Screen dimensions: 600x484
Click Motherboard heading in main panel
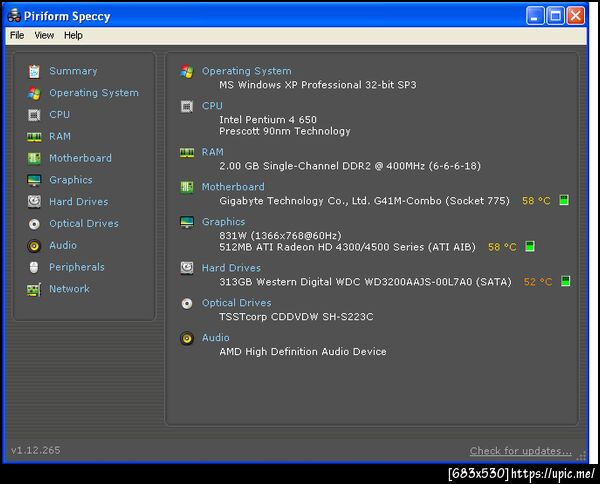click(233, 187)
